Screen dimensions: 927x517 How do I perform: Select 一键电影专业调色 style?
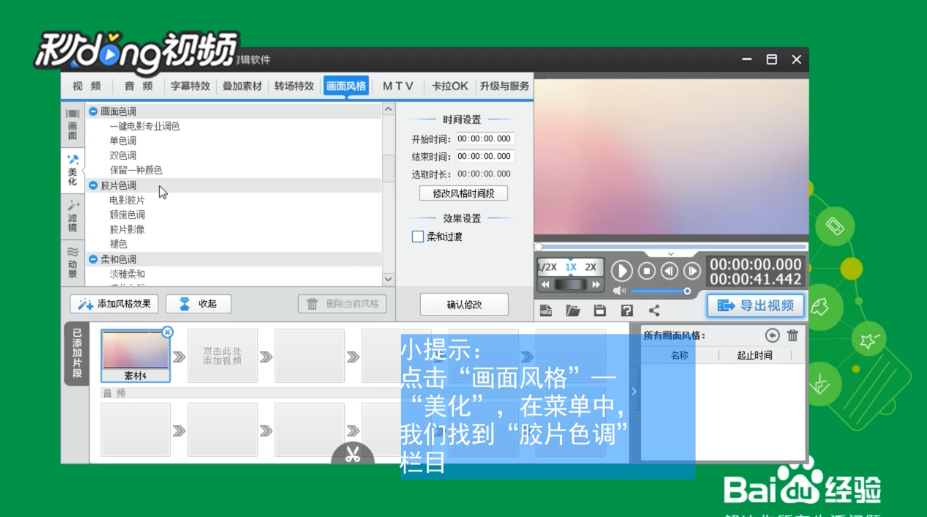[145, 126]
